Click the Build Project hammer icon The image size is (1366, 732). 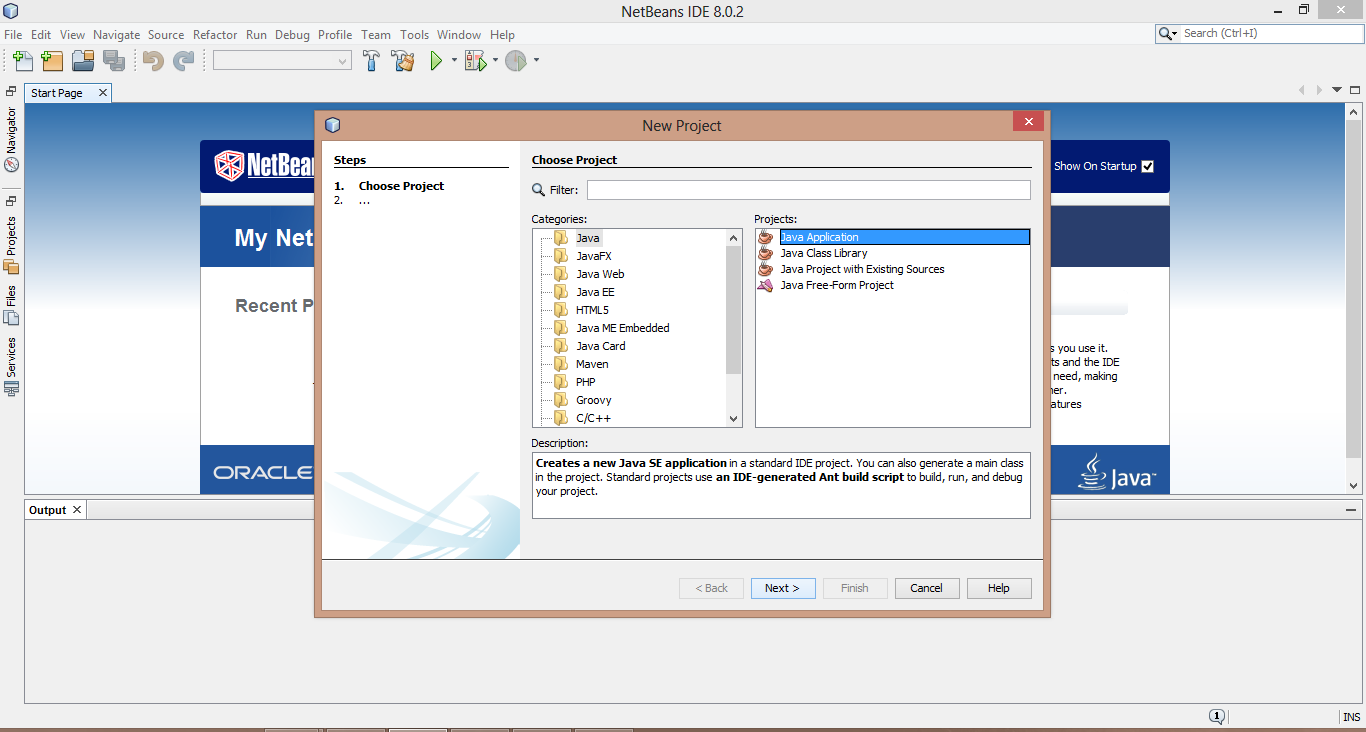pyautogui.click(x=371, y=61)
